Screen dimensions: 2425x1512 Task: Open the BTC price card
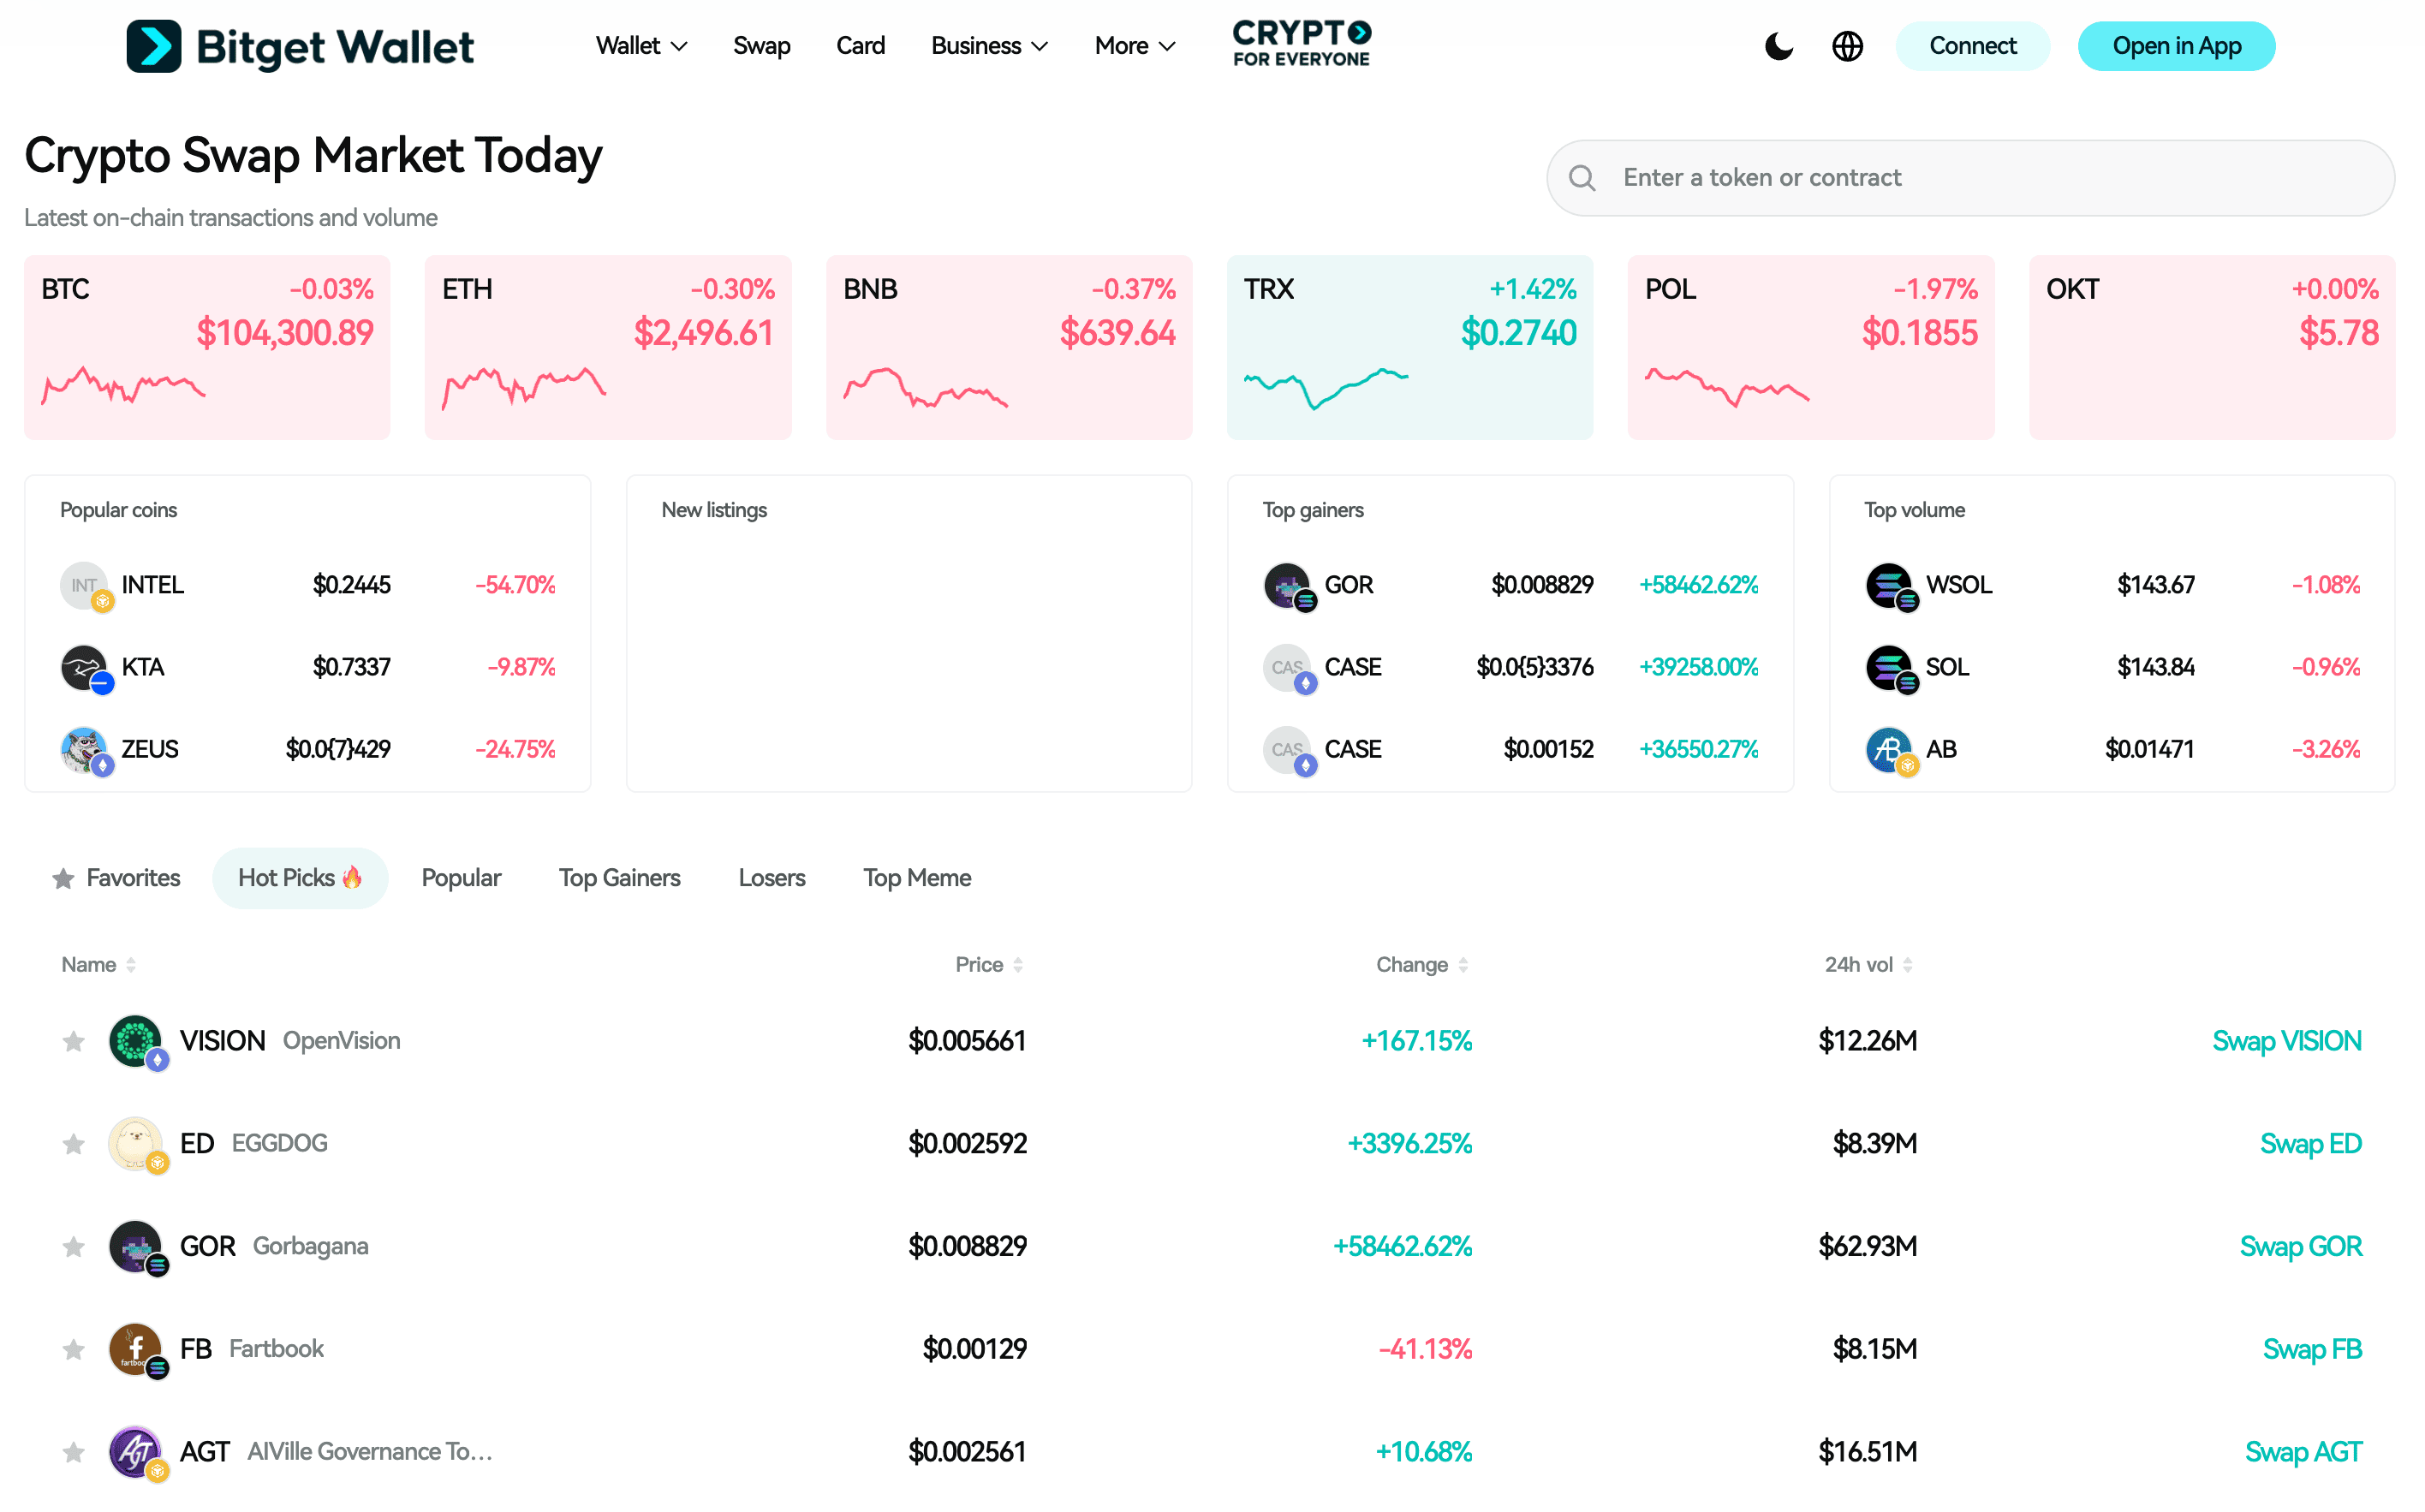(x=207, y=347)
